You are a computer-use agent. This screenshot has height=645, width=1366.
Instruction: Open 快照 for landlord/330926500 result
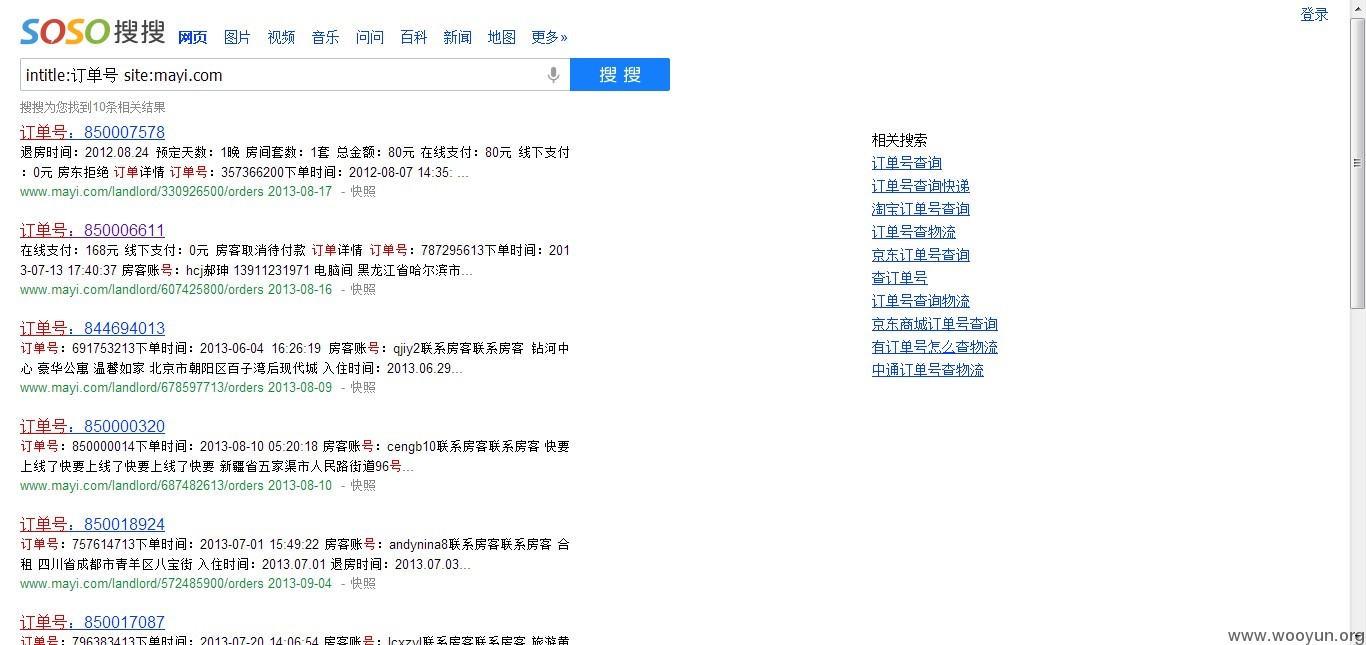pyautogui.click(x=363, y=191)
